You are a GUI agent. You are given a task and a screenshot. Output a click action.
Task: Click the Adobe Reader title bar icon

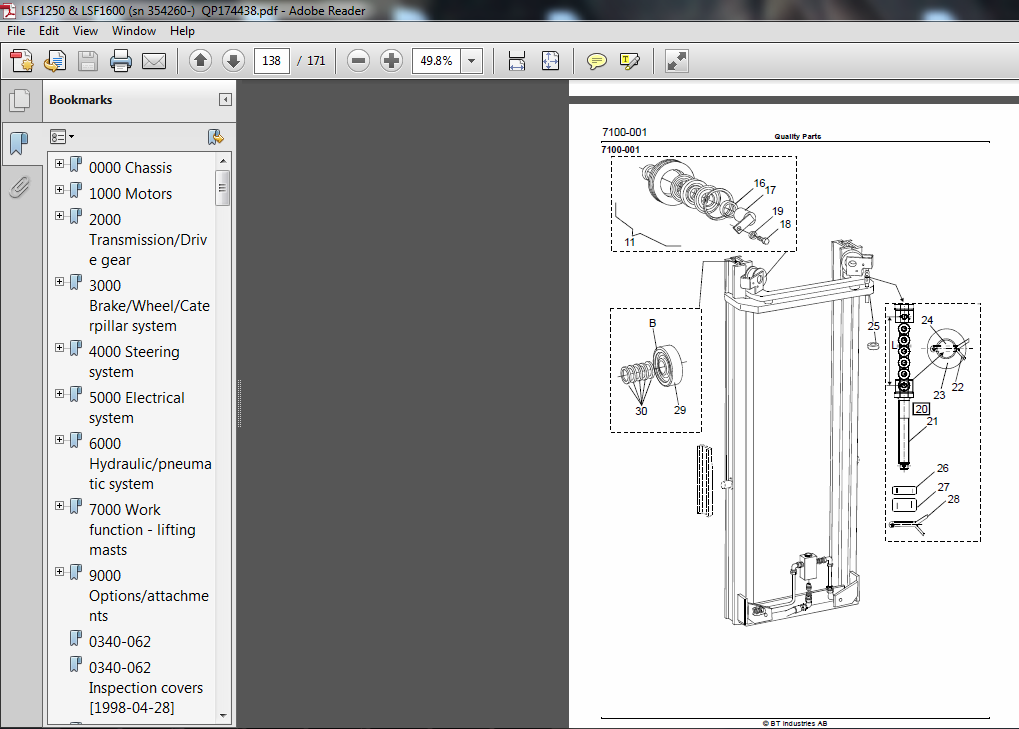[8, 10]
